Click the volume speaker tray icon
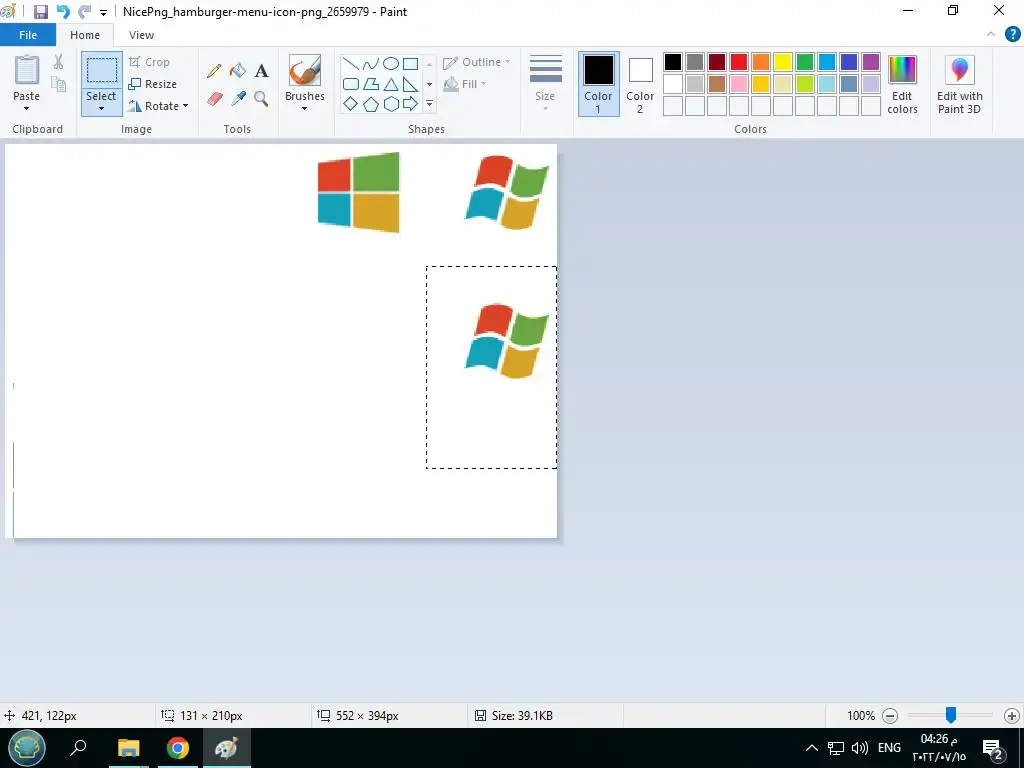The height and width of the screenshot is (768, 1024). coord(859,748)
